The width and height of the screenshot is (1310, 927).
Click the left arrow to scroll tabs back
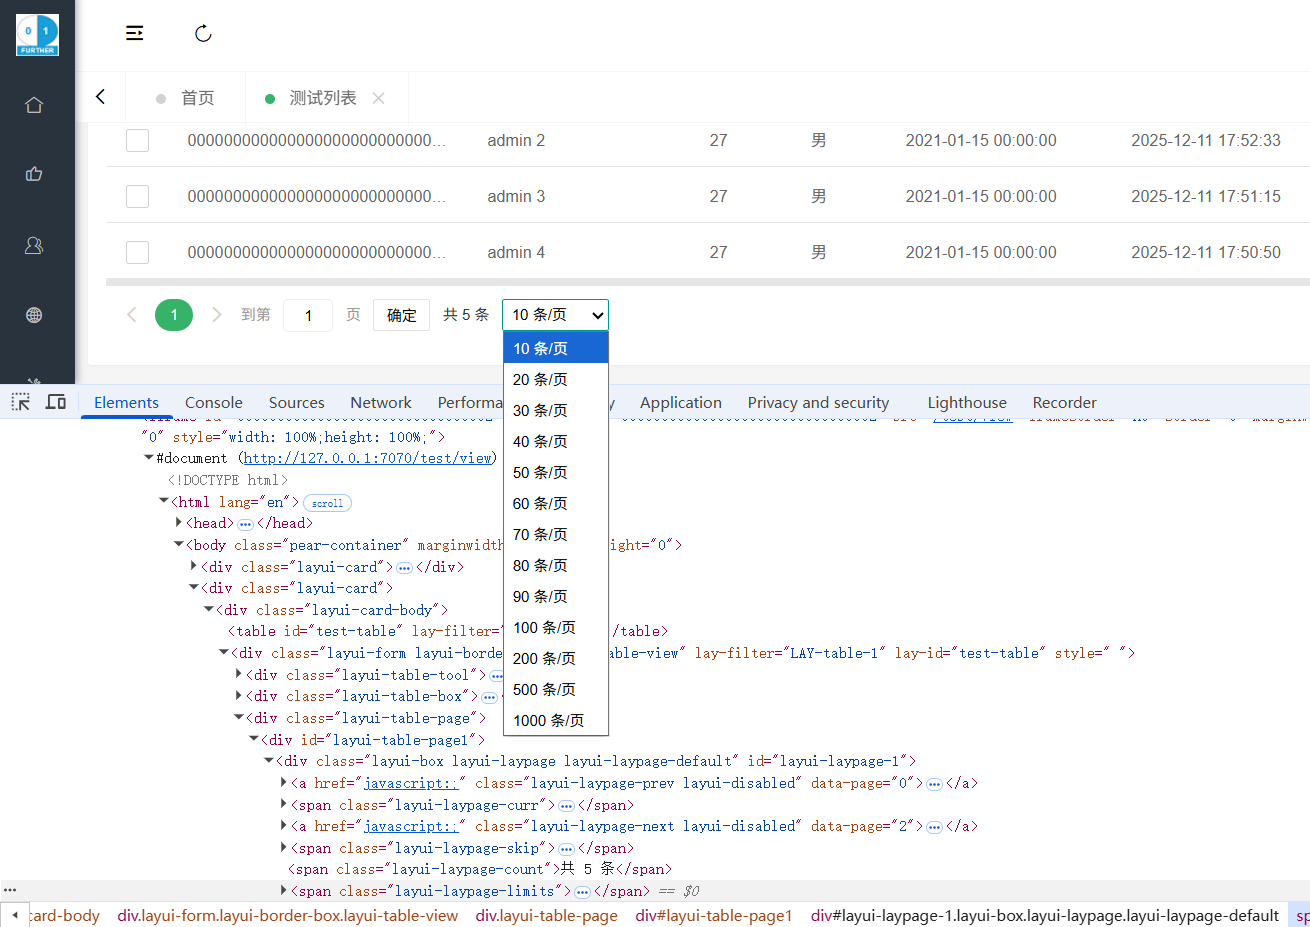click(100, 96)
